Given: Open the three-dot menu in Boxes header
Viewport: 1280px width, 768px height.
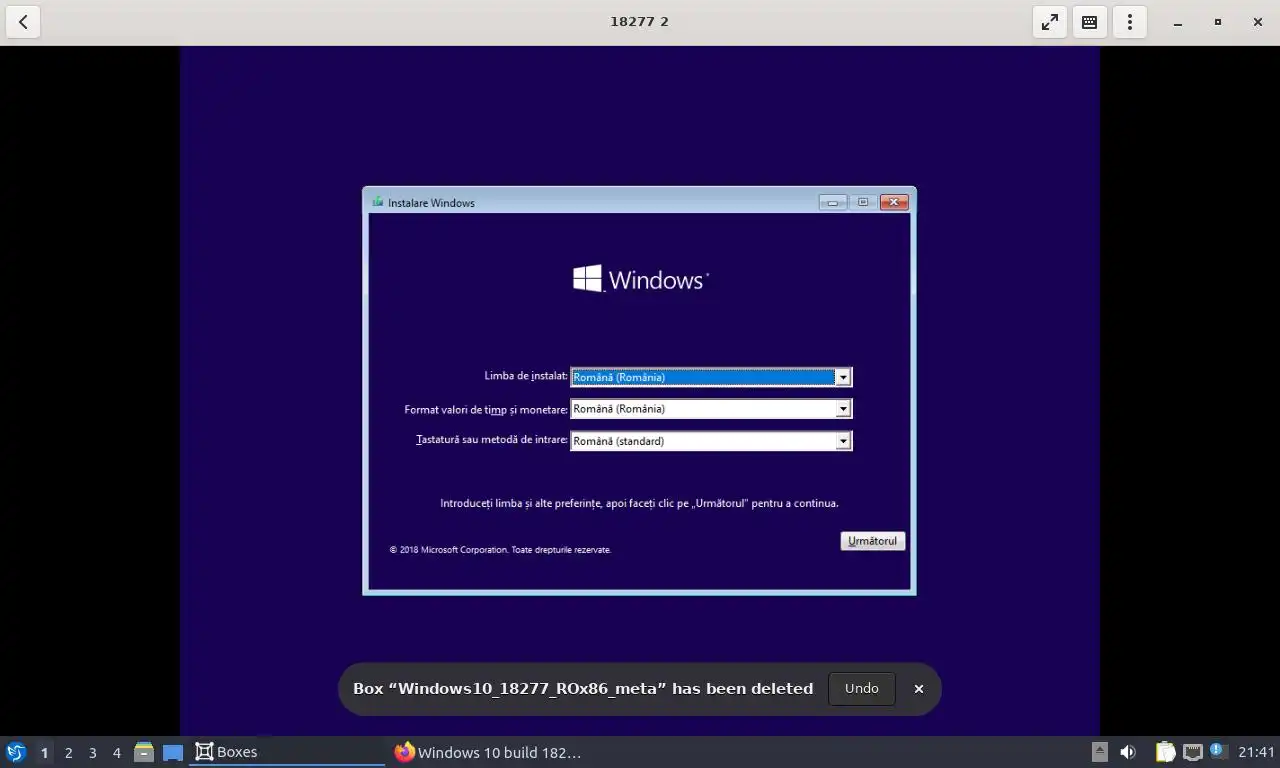Looking at the screenshot, I should tap(1130, 22).
